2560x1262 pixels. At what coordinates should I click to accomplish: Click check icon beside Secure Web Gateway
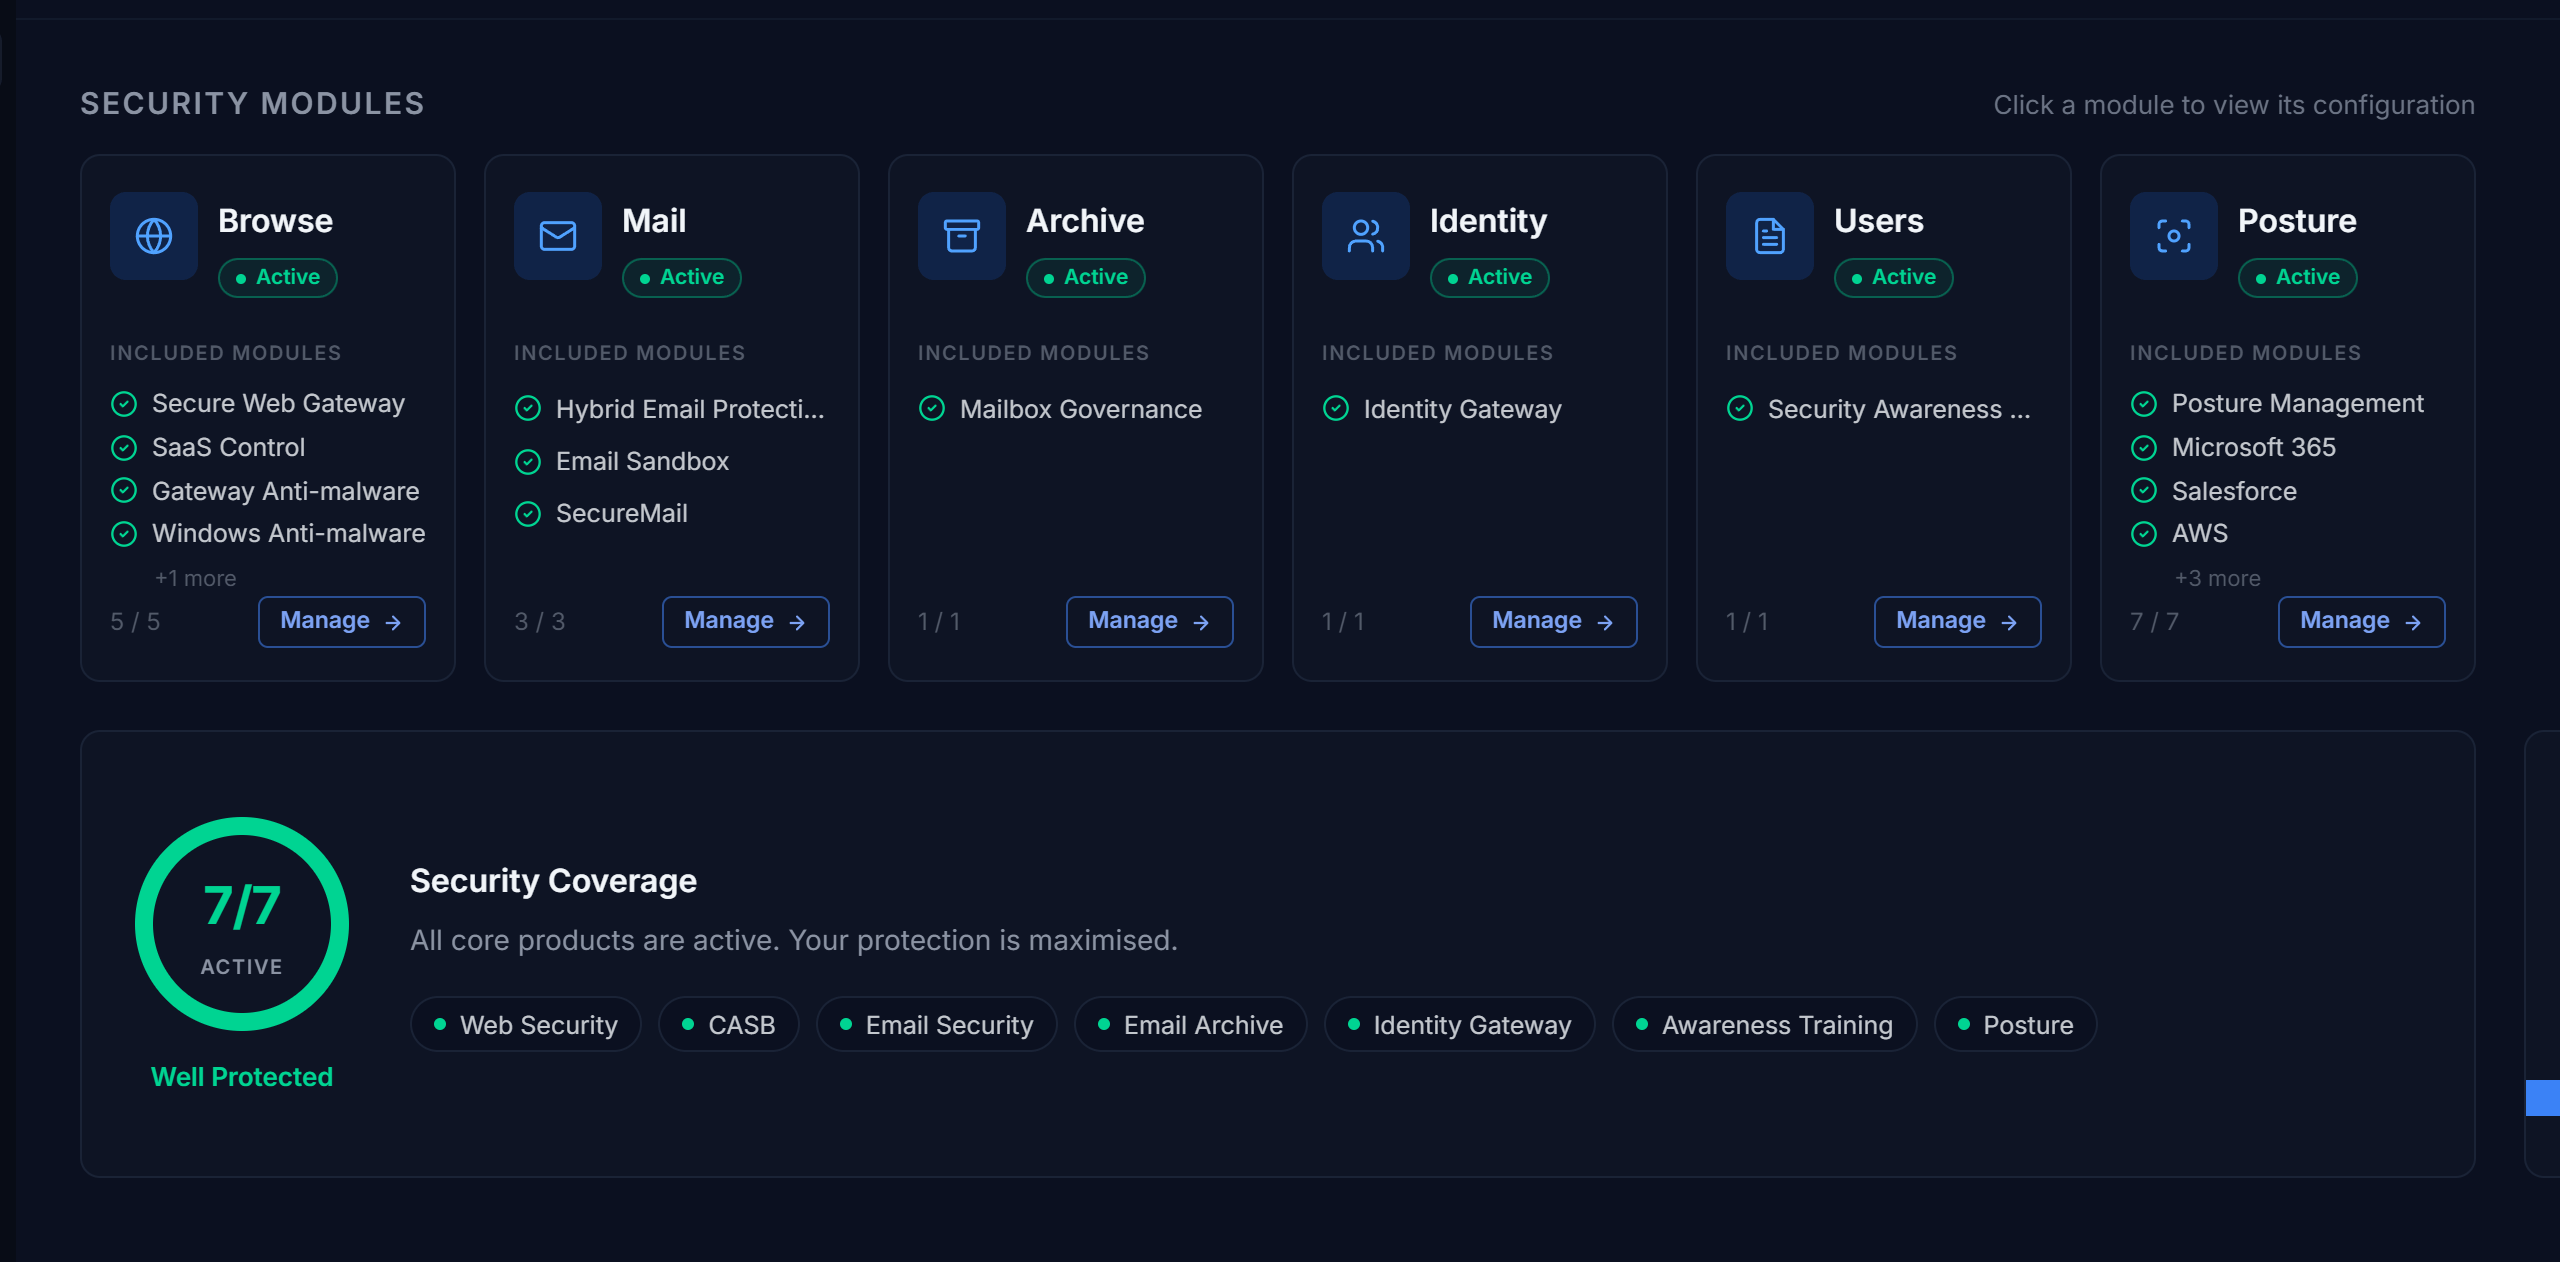tap(124, 404)
